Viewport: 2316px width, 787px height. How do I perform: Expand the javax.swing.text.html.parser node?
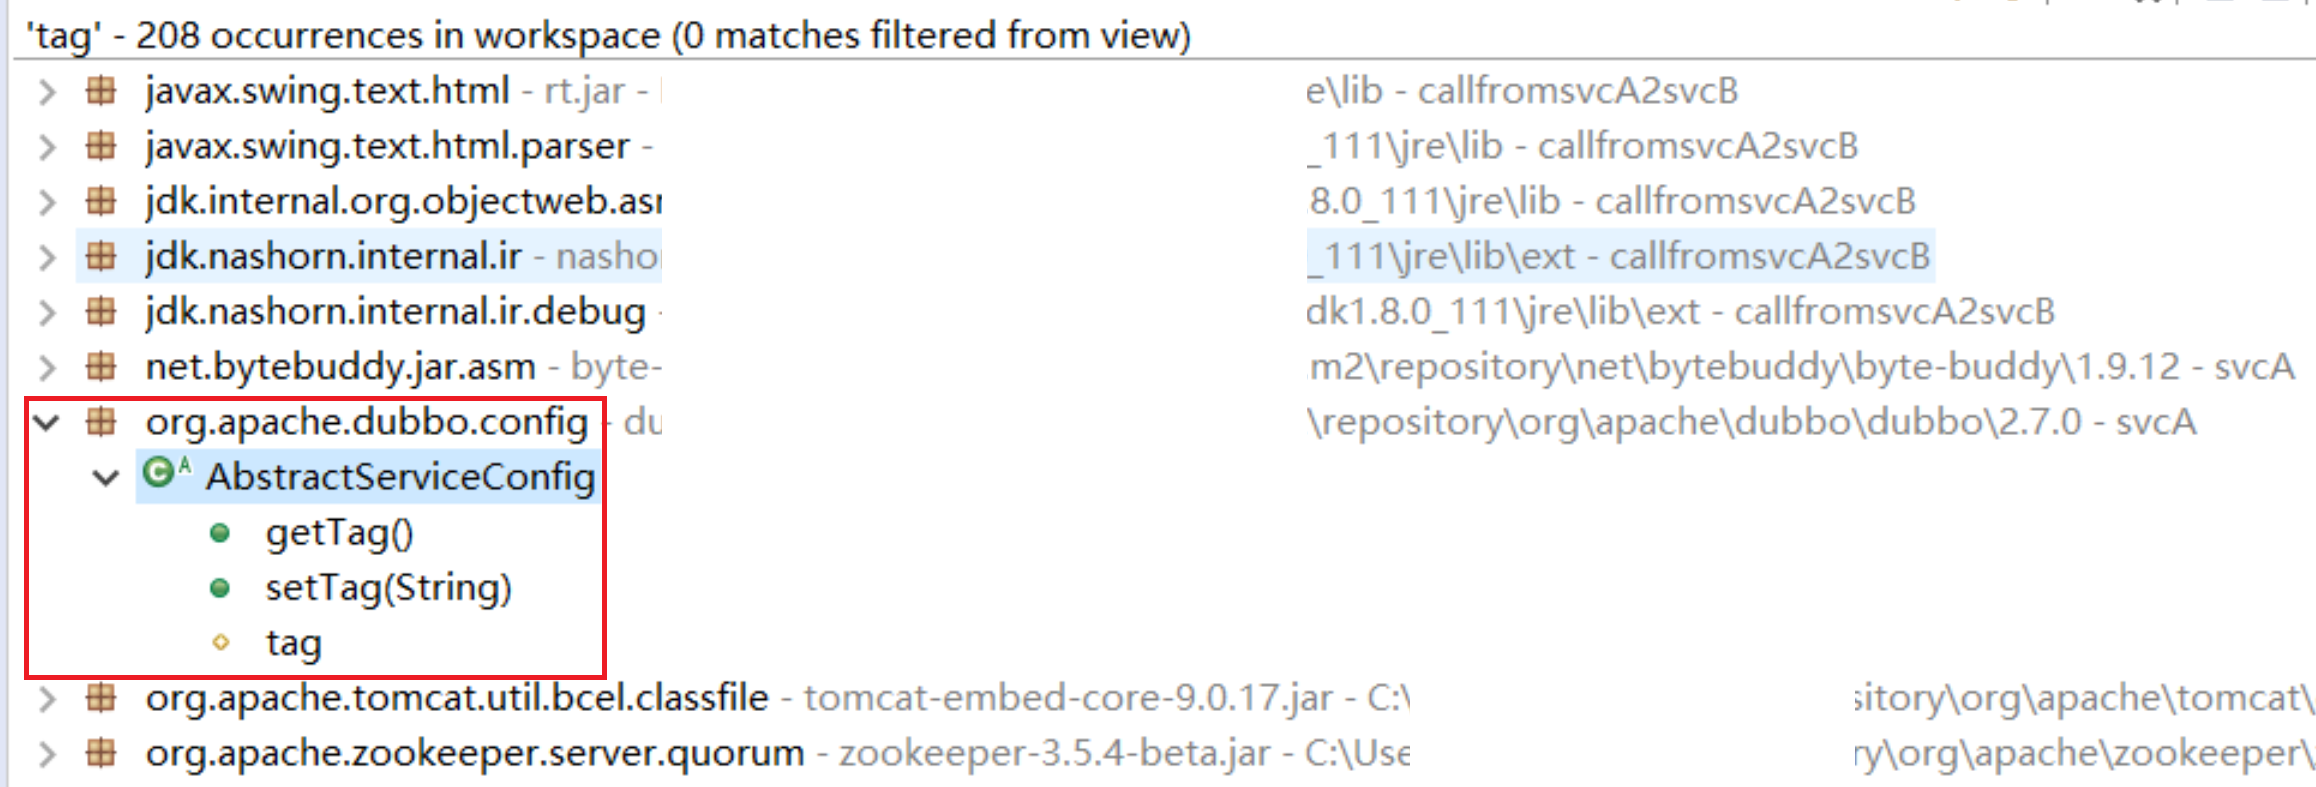(46, 147)
